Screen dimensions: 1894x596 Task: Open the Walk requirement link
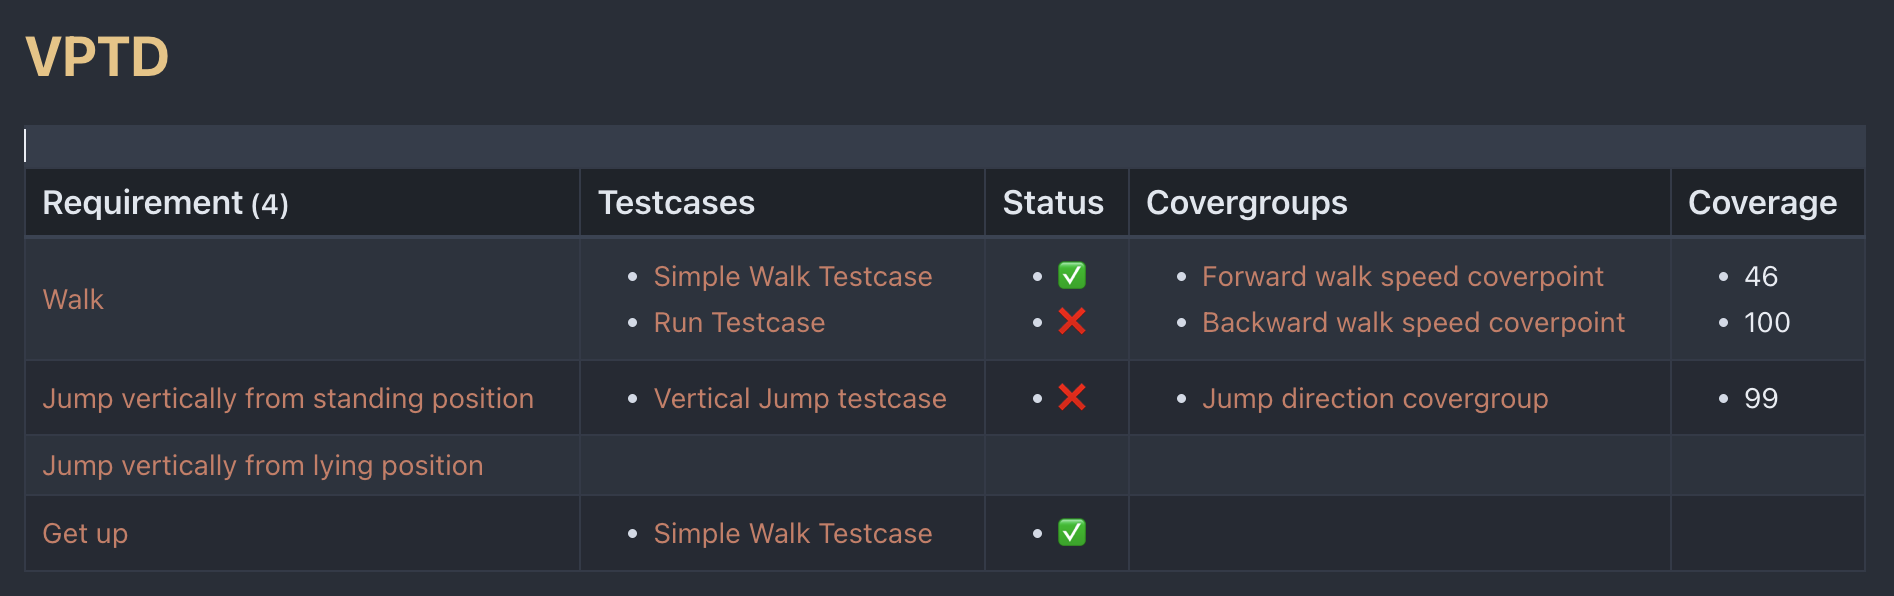tap(73, 300)
